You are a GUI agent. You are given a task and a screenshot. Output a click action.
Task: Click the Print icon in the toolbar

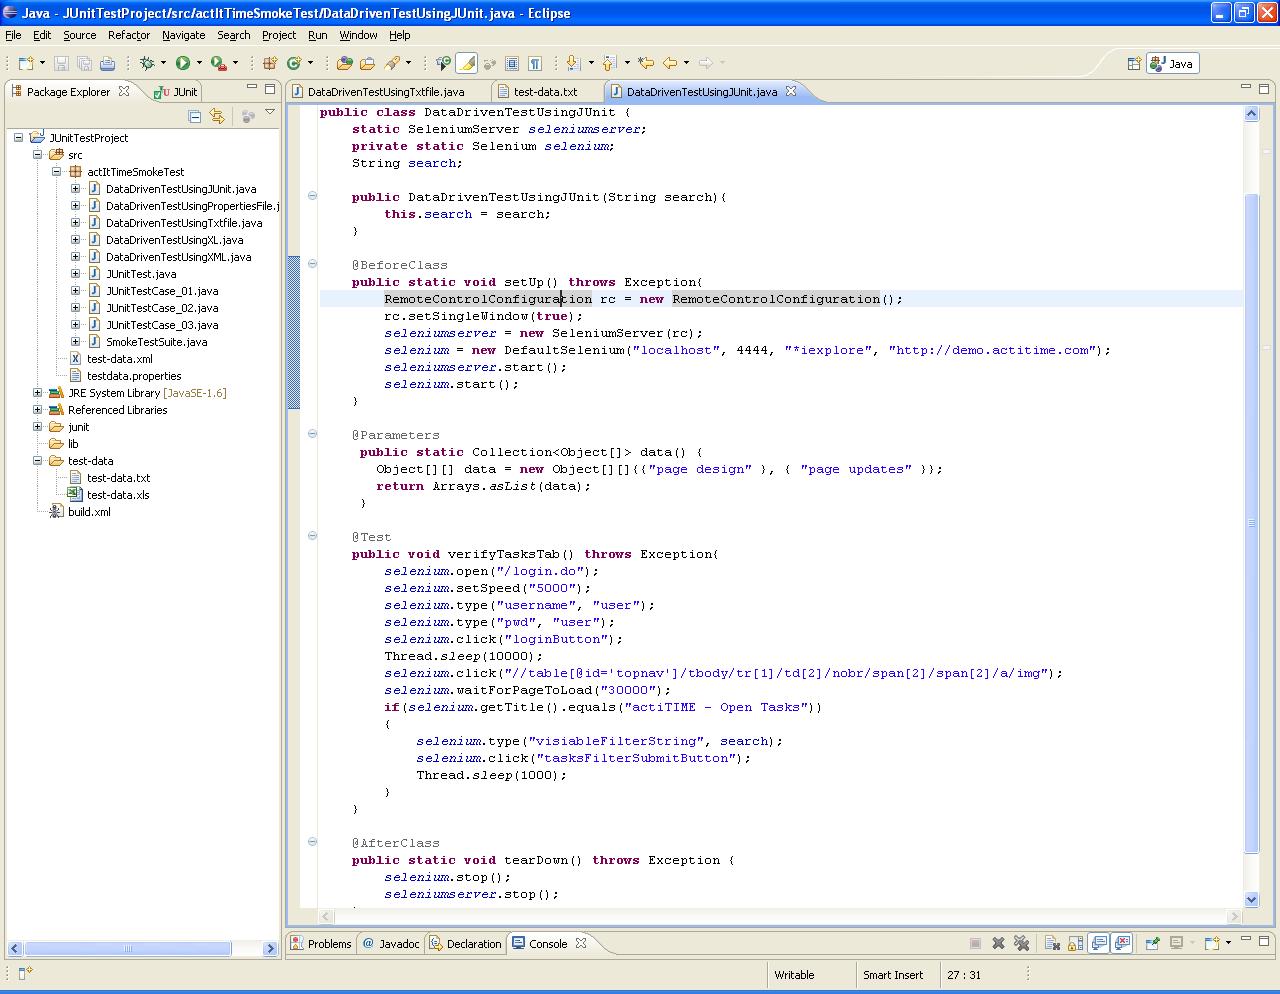tap(107, 63)
